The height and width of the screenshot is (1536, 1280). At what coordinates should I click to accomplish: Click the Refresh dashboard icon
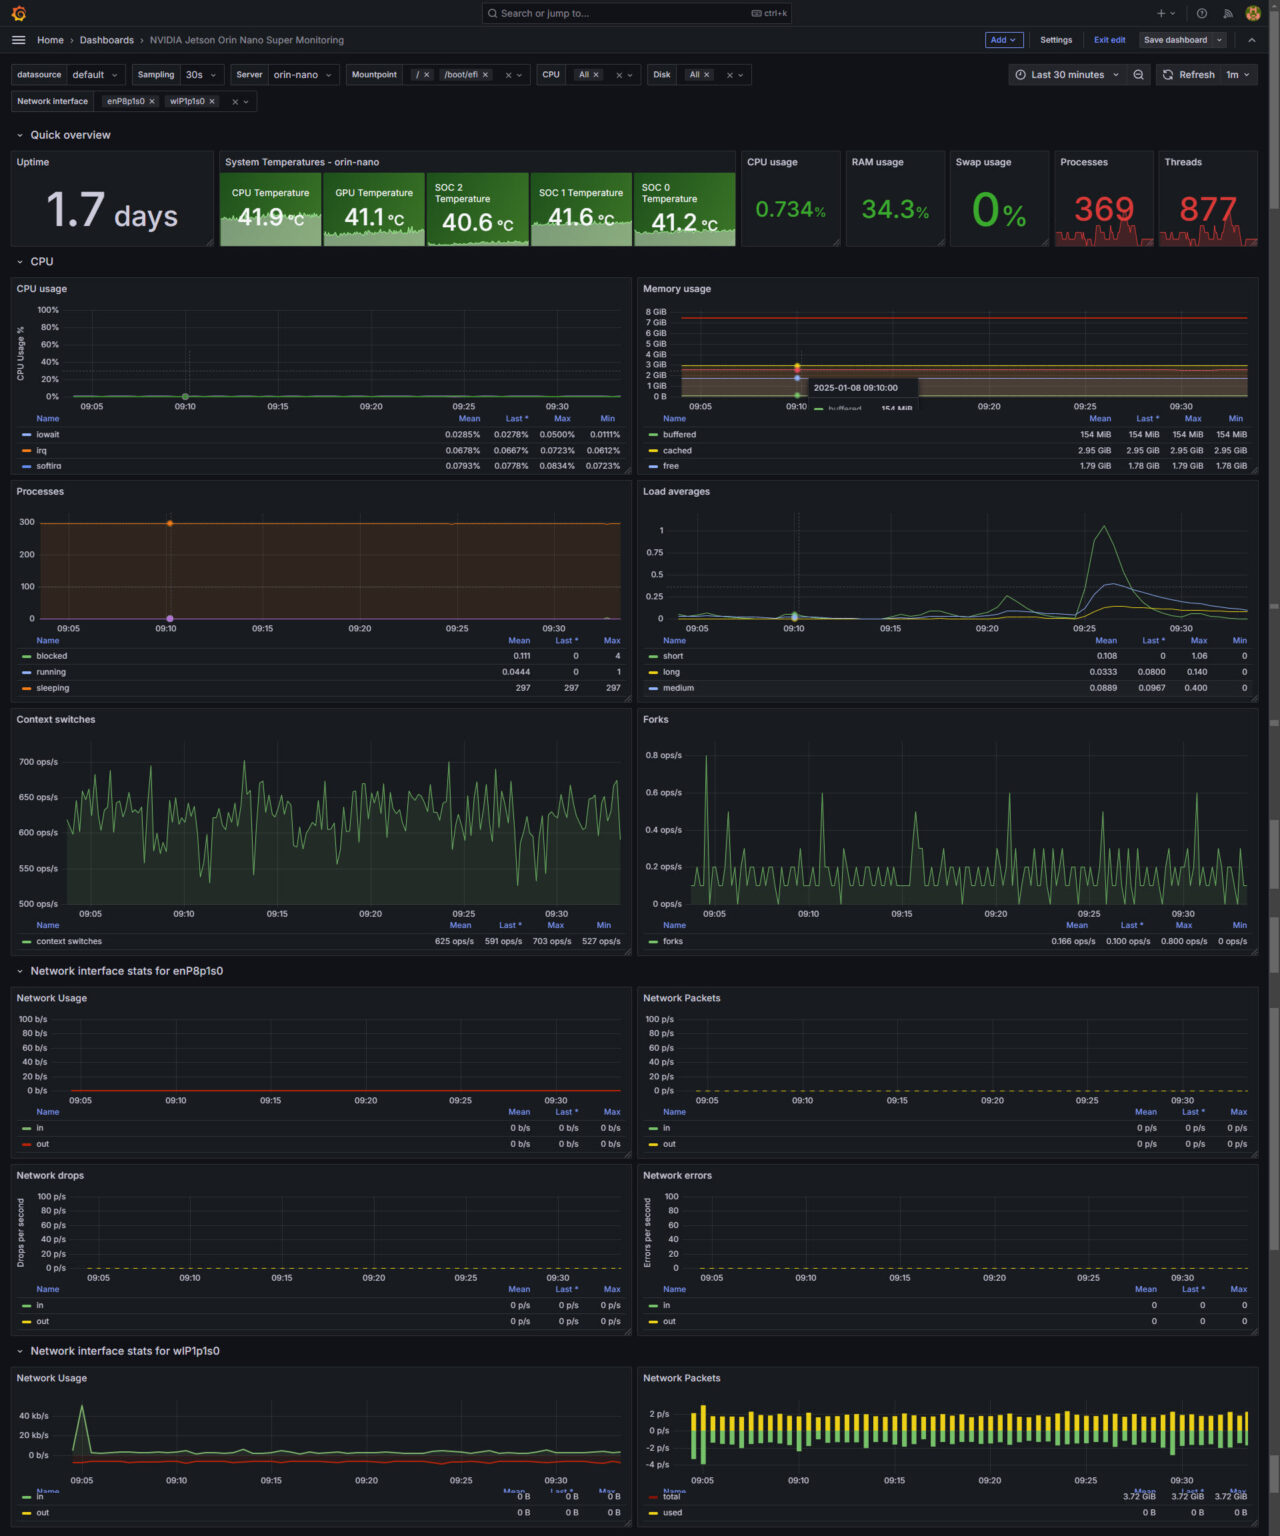click(x=1167, y=74)
